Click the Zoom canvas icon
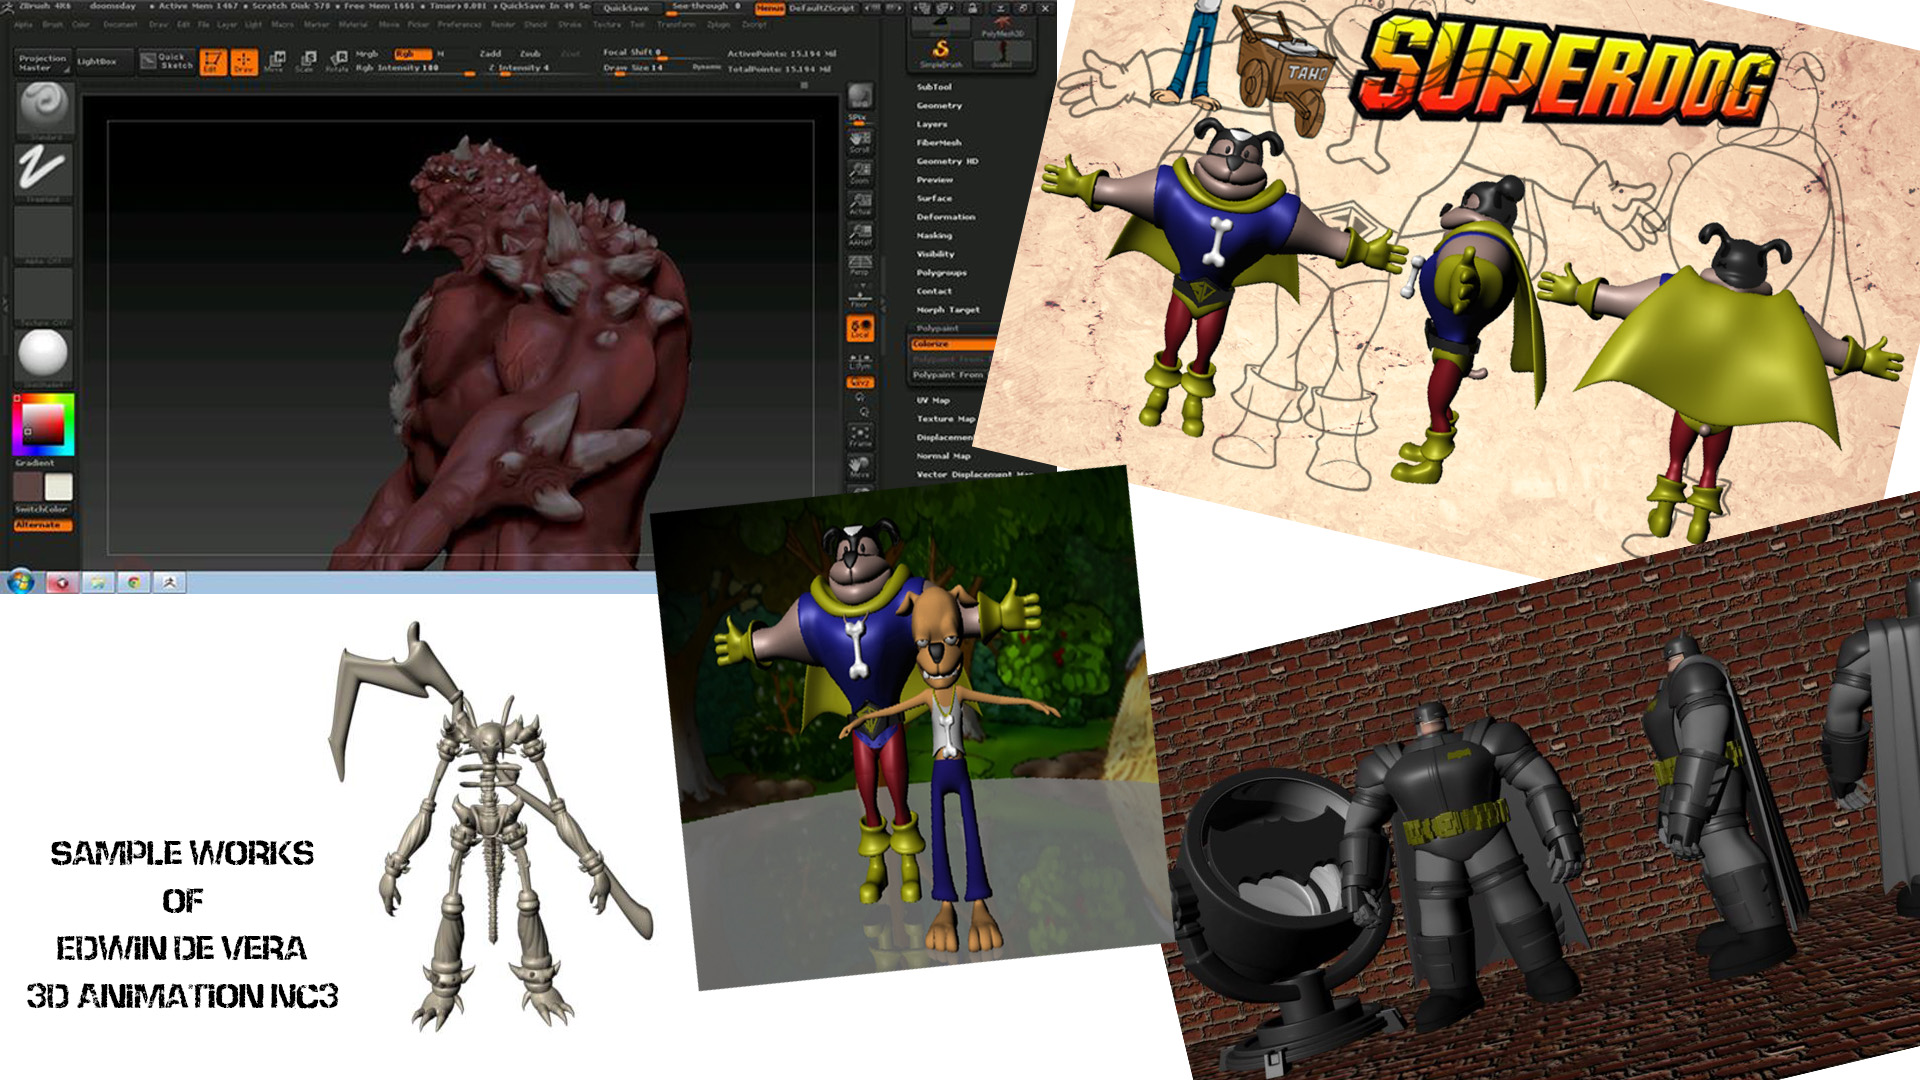 coord(860,173)
